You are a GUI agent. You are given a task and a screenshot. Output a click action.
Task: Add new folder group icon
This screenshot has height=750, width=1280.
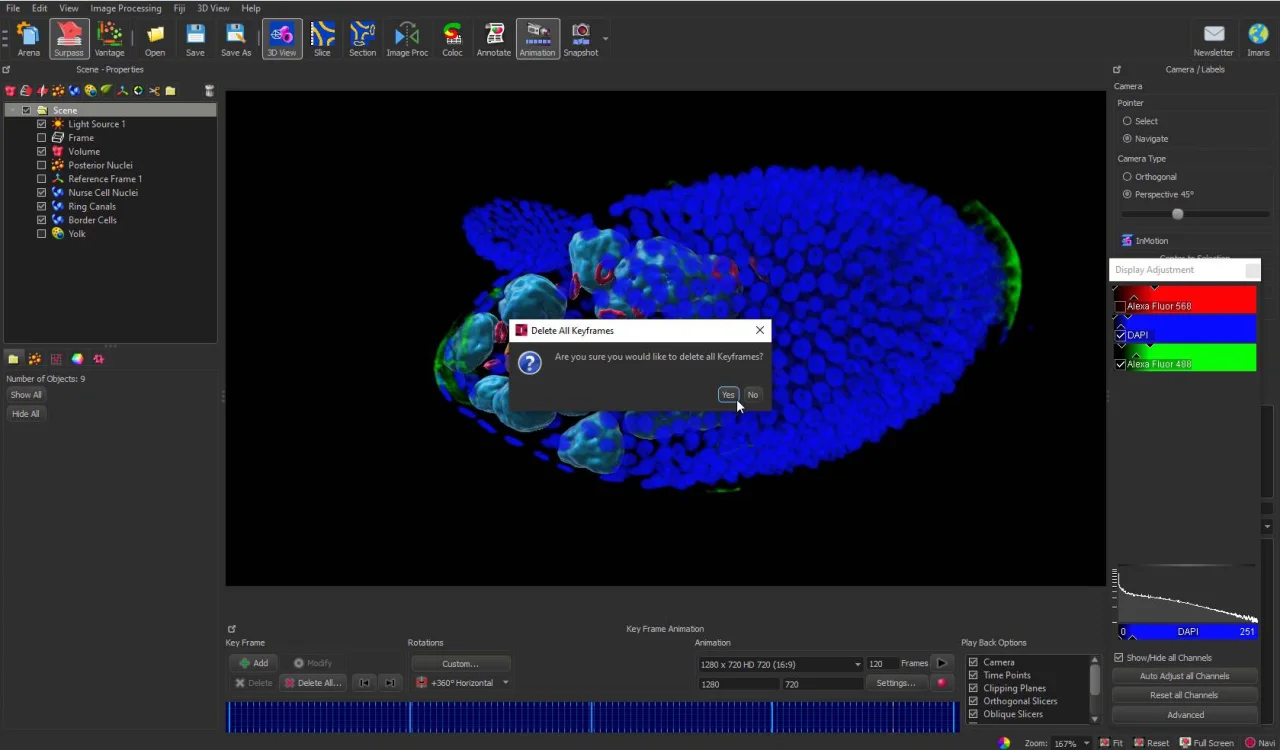pyautogui.click(x=170, y=91)
